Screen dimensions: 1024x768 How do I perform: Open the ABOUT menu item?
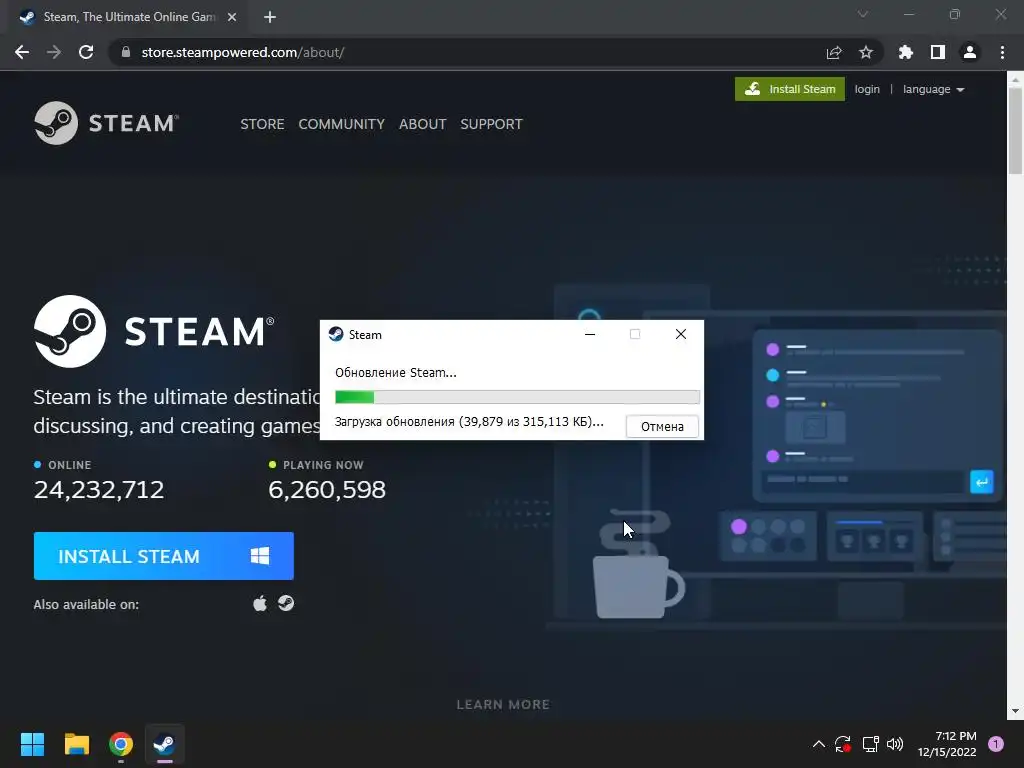(423, 124)
